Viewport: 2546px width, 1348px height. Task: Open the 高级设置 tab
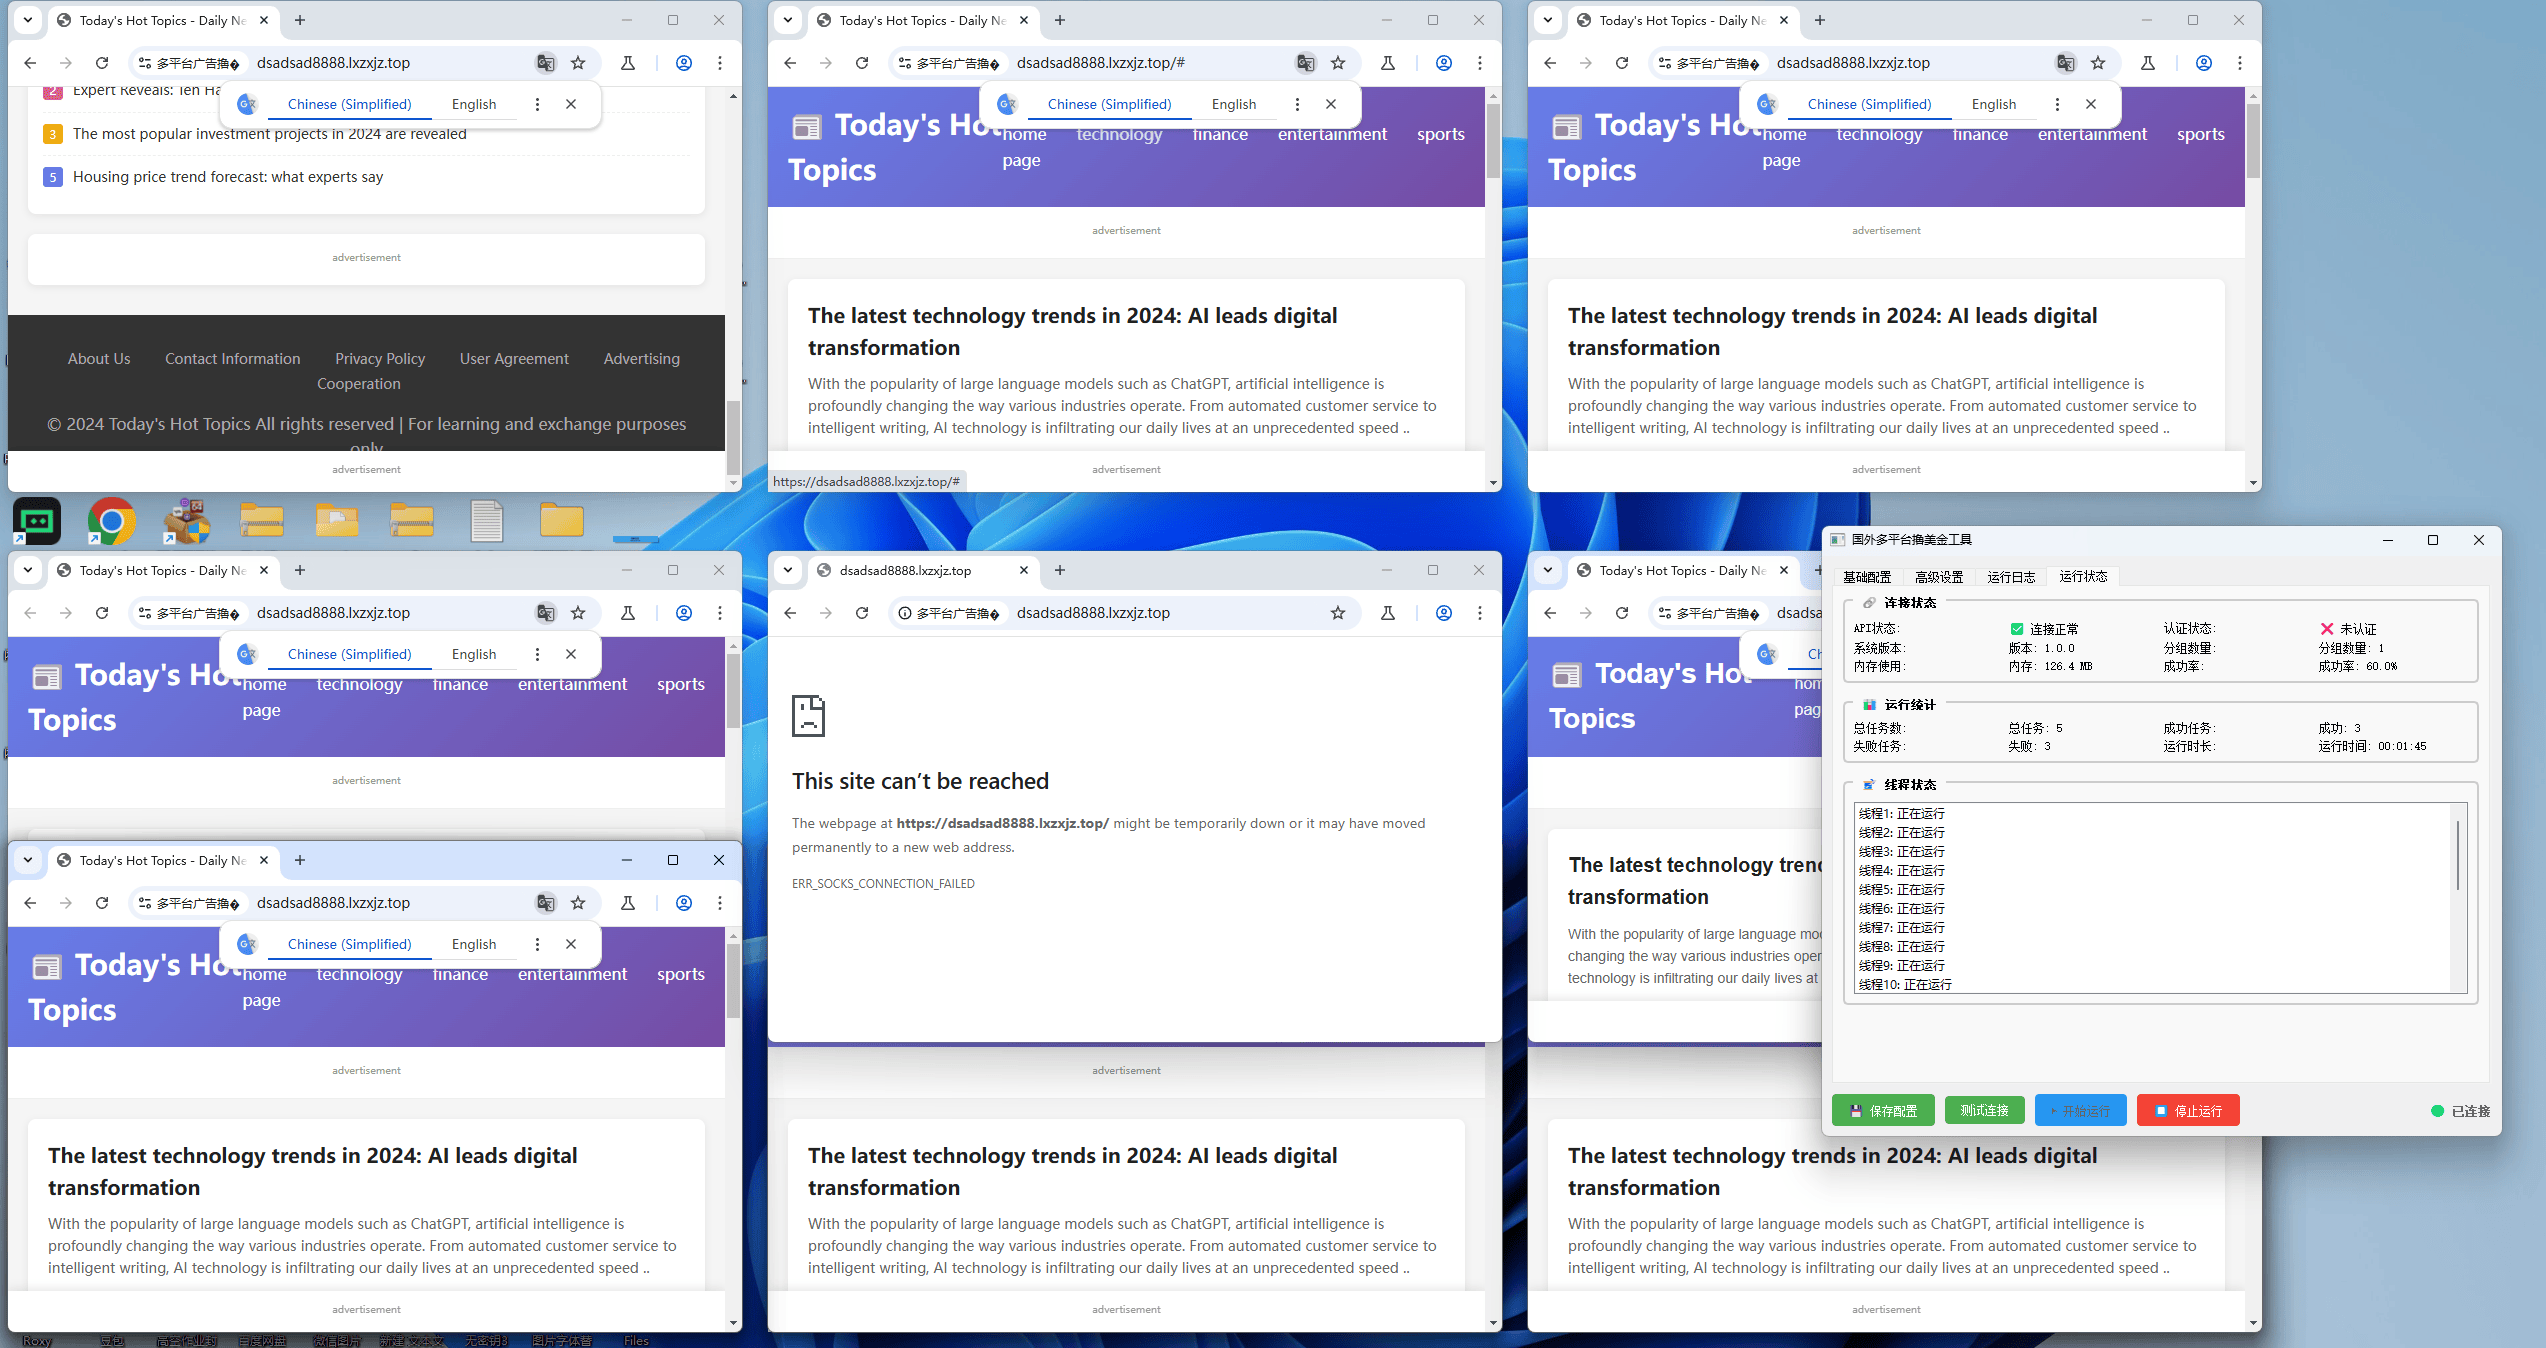click(x=1939, y=577)
